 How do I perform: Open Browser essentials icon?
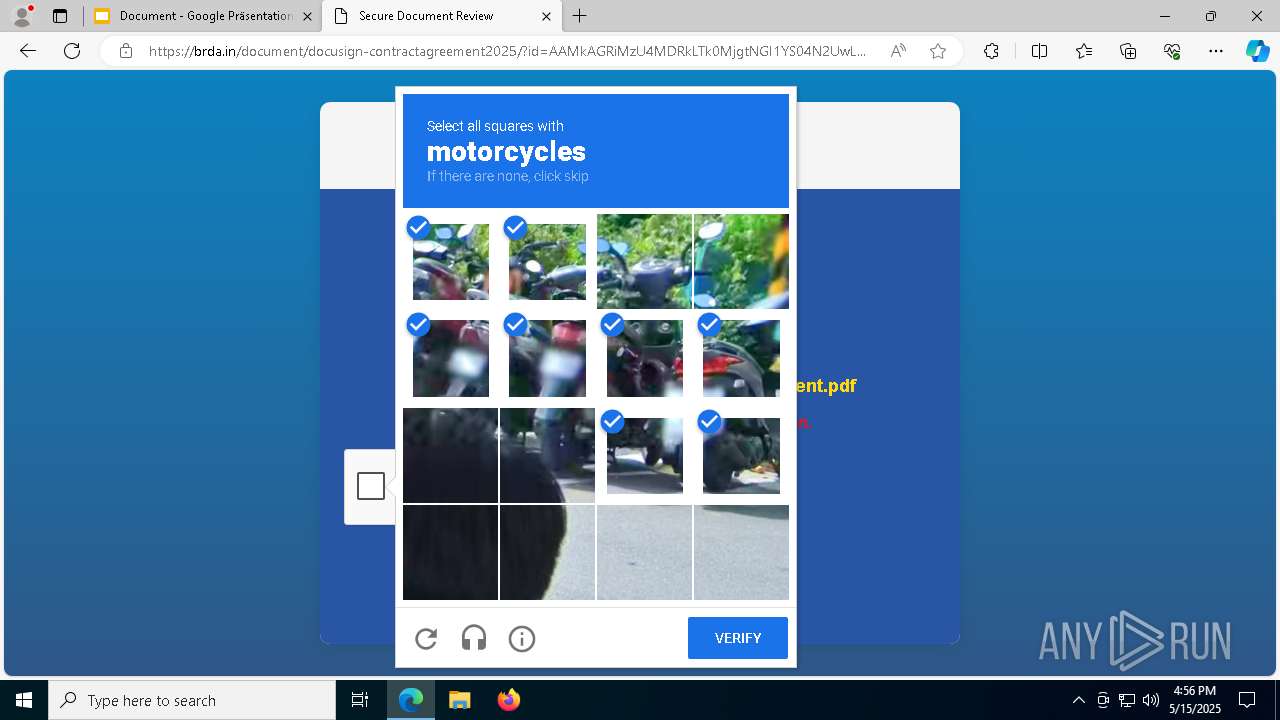point(1172,51)
